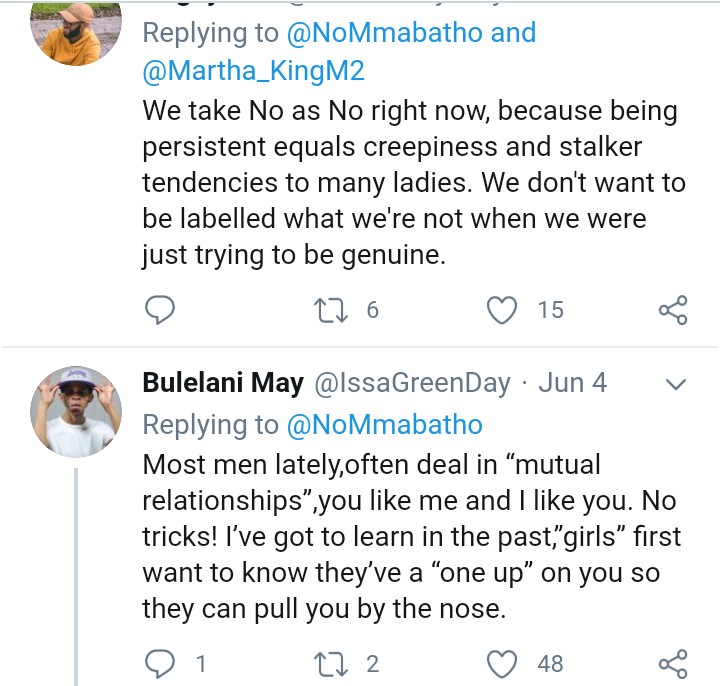Share the tweet about persistence and creepiness
This screenshot has height=686, width=720.
(x=673, y=310)
